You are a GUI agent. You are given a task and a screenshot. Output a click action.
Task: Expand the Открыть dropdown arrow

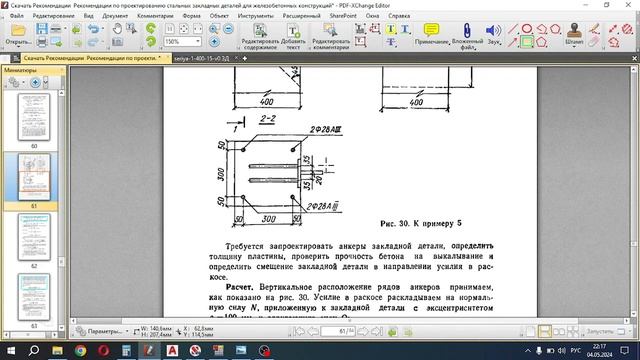(18, 47)
